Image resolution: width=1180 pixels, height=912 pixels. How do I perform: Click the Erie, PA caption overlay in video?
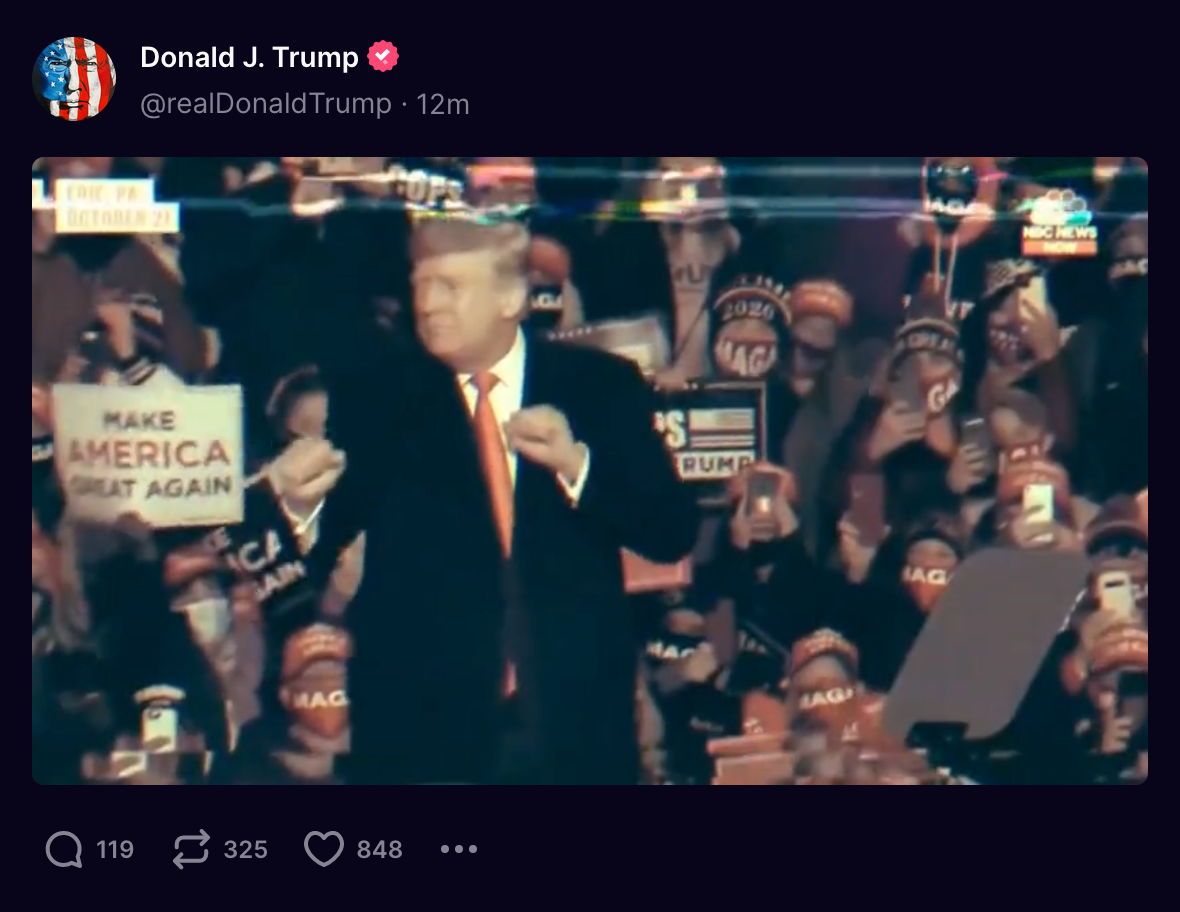[117, 205]
